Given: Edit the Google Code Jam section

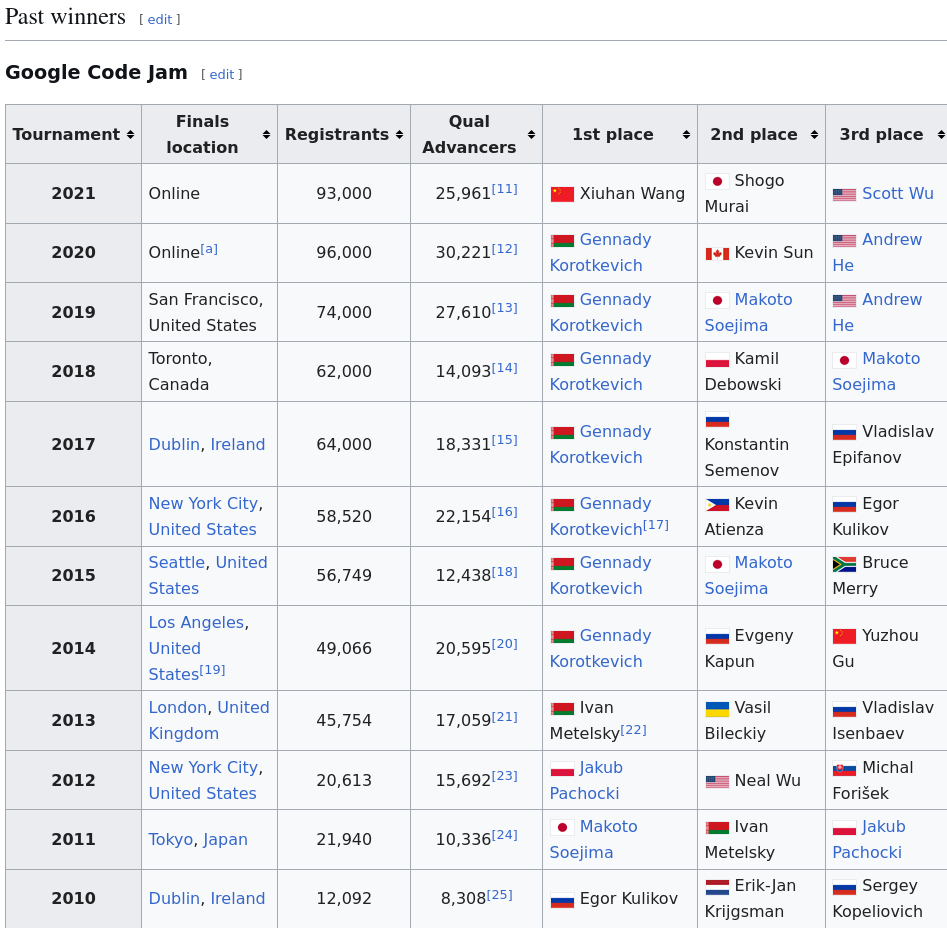Looking at the screenshot, I should 222,74.
